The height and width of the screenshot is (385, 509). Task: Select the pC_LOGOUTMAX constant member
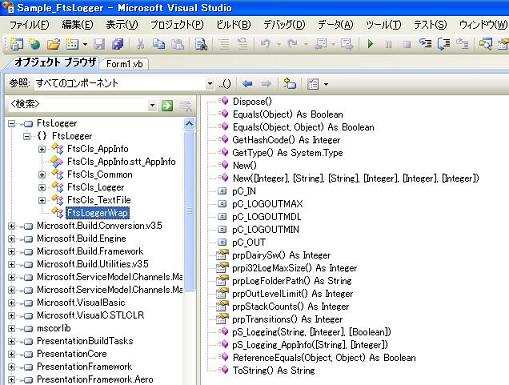click(267, 204)
